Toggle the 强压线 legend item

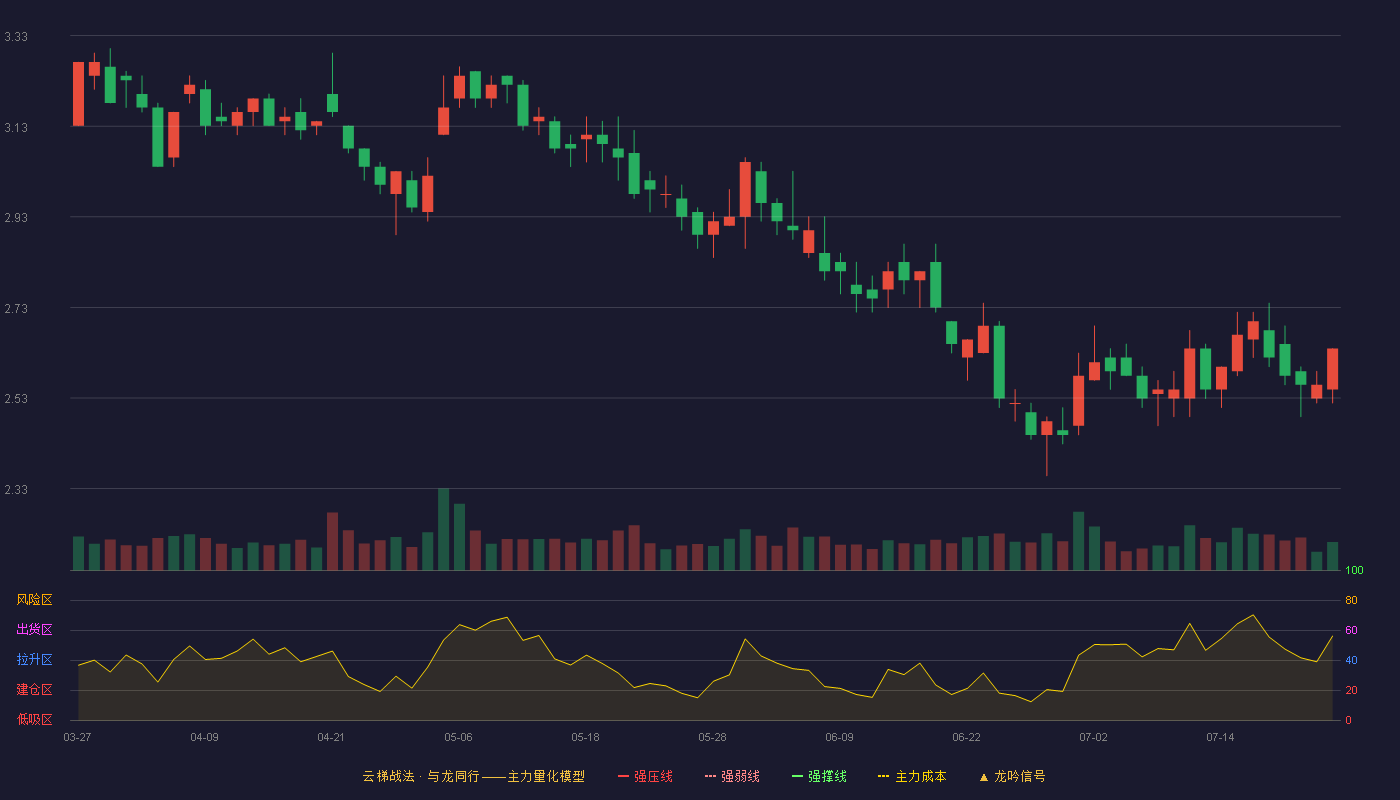click(645, 776)
